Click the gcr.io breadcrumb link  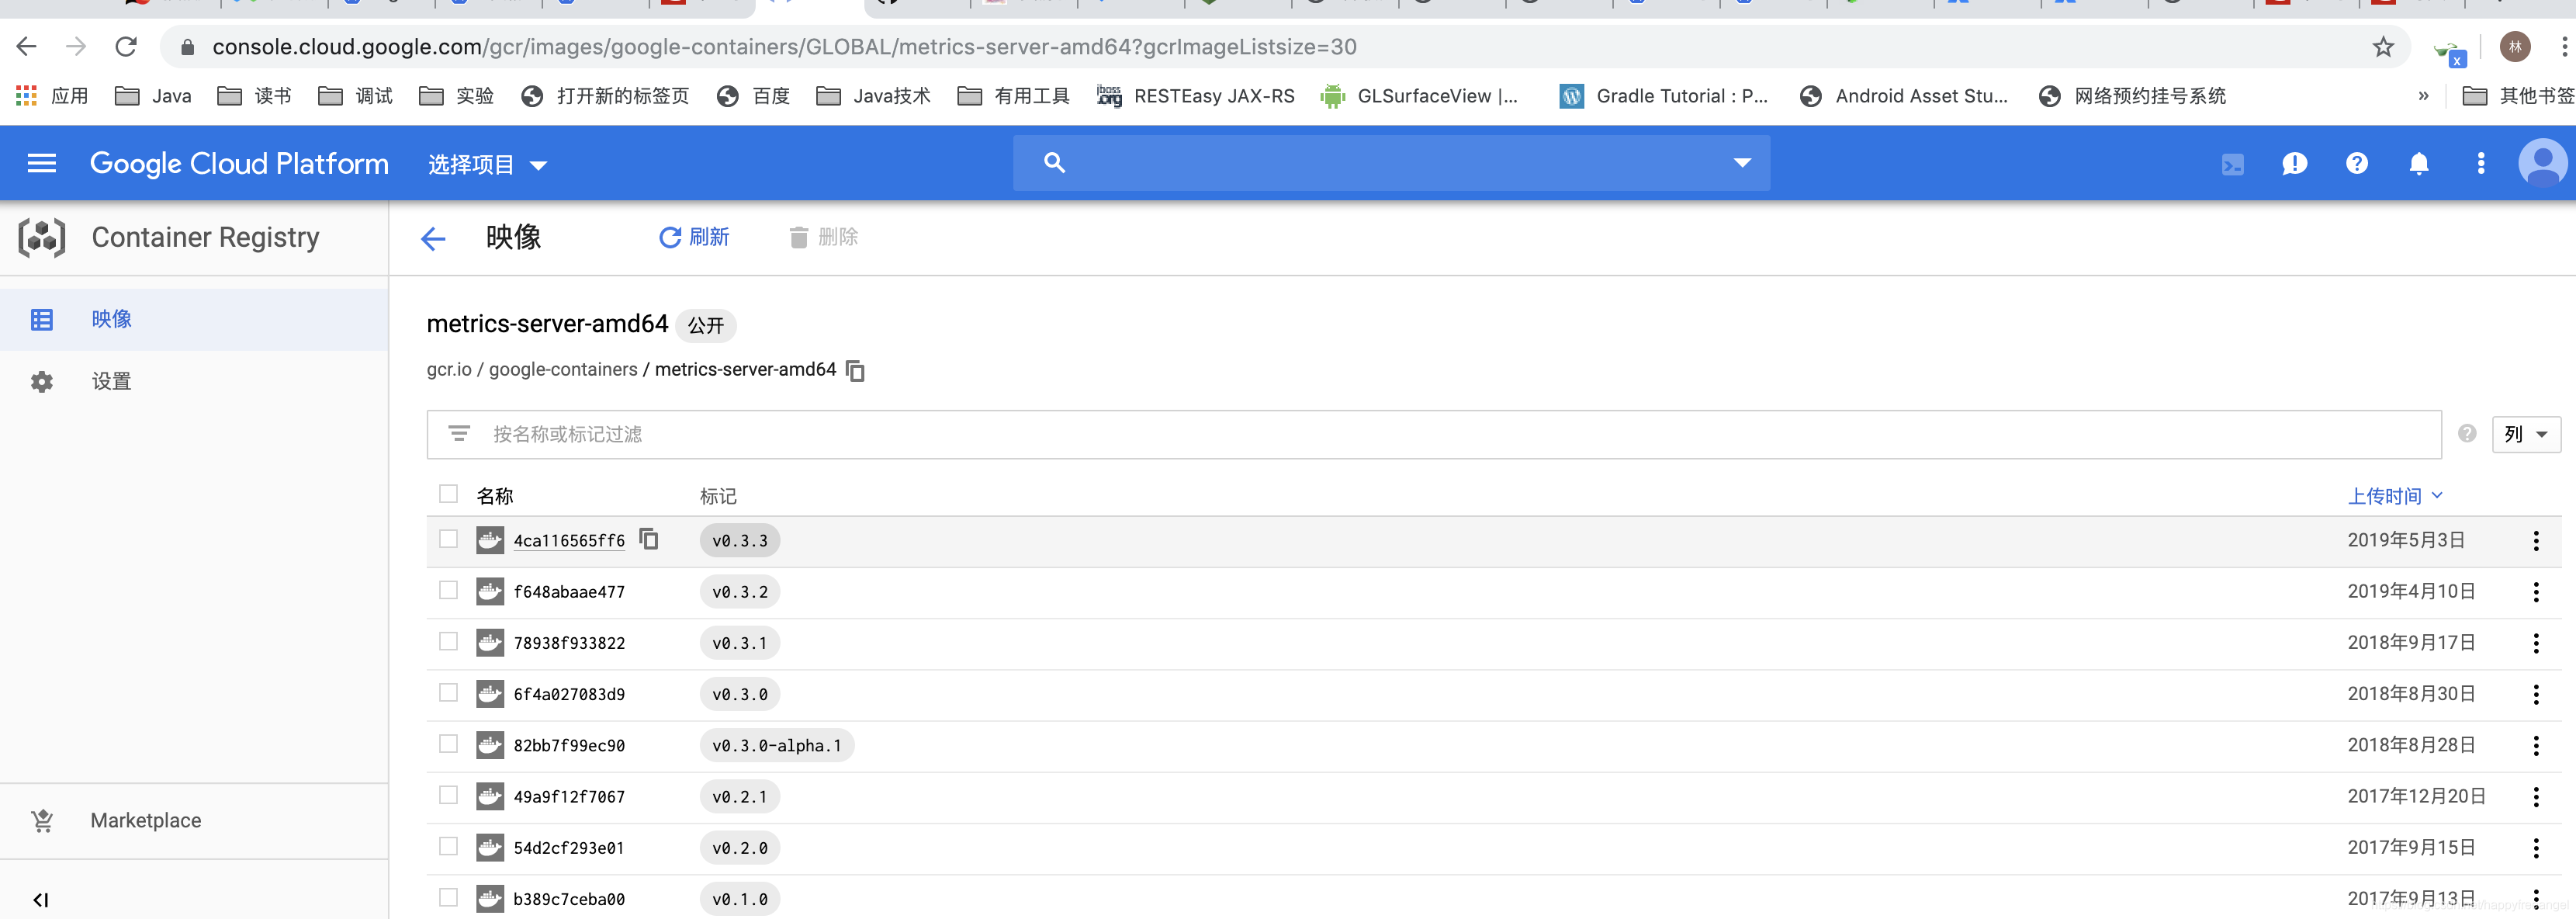(449, 370)
